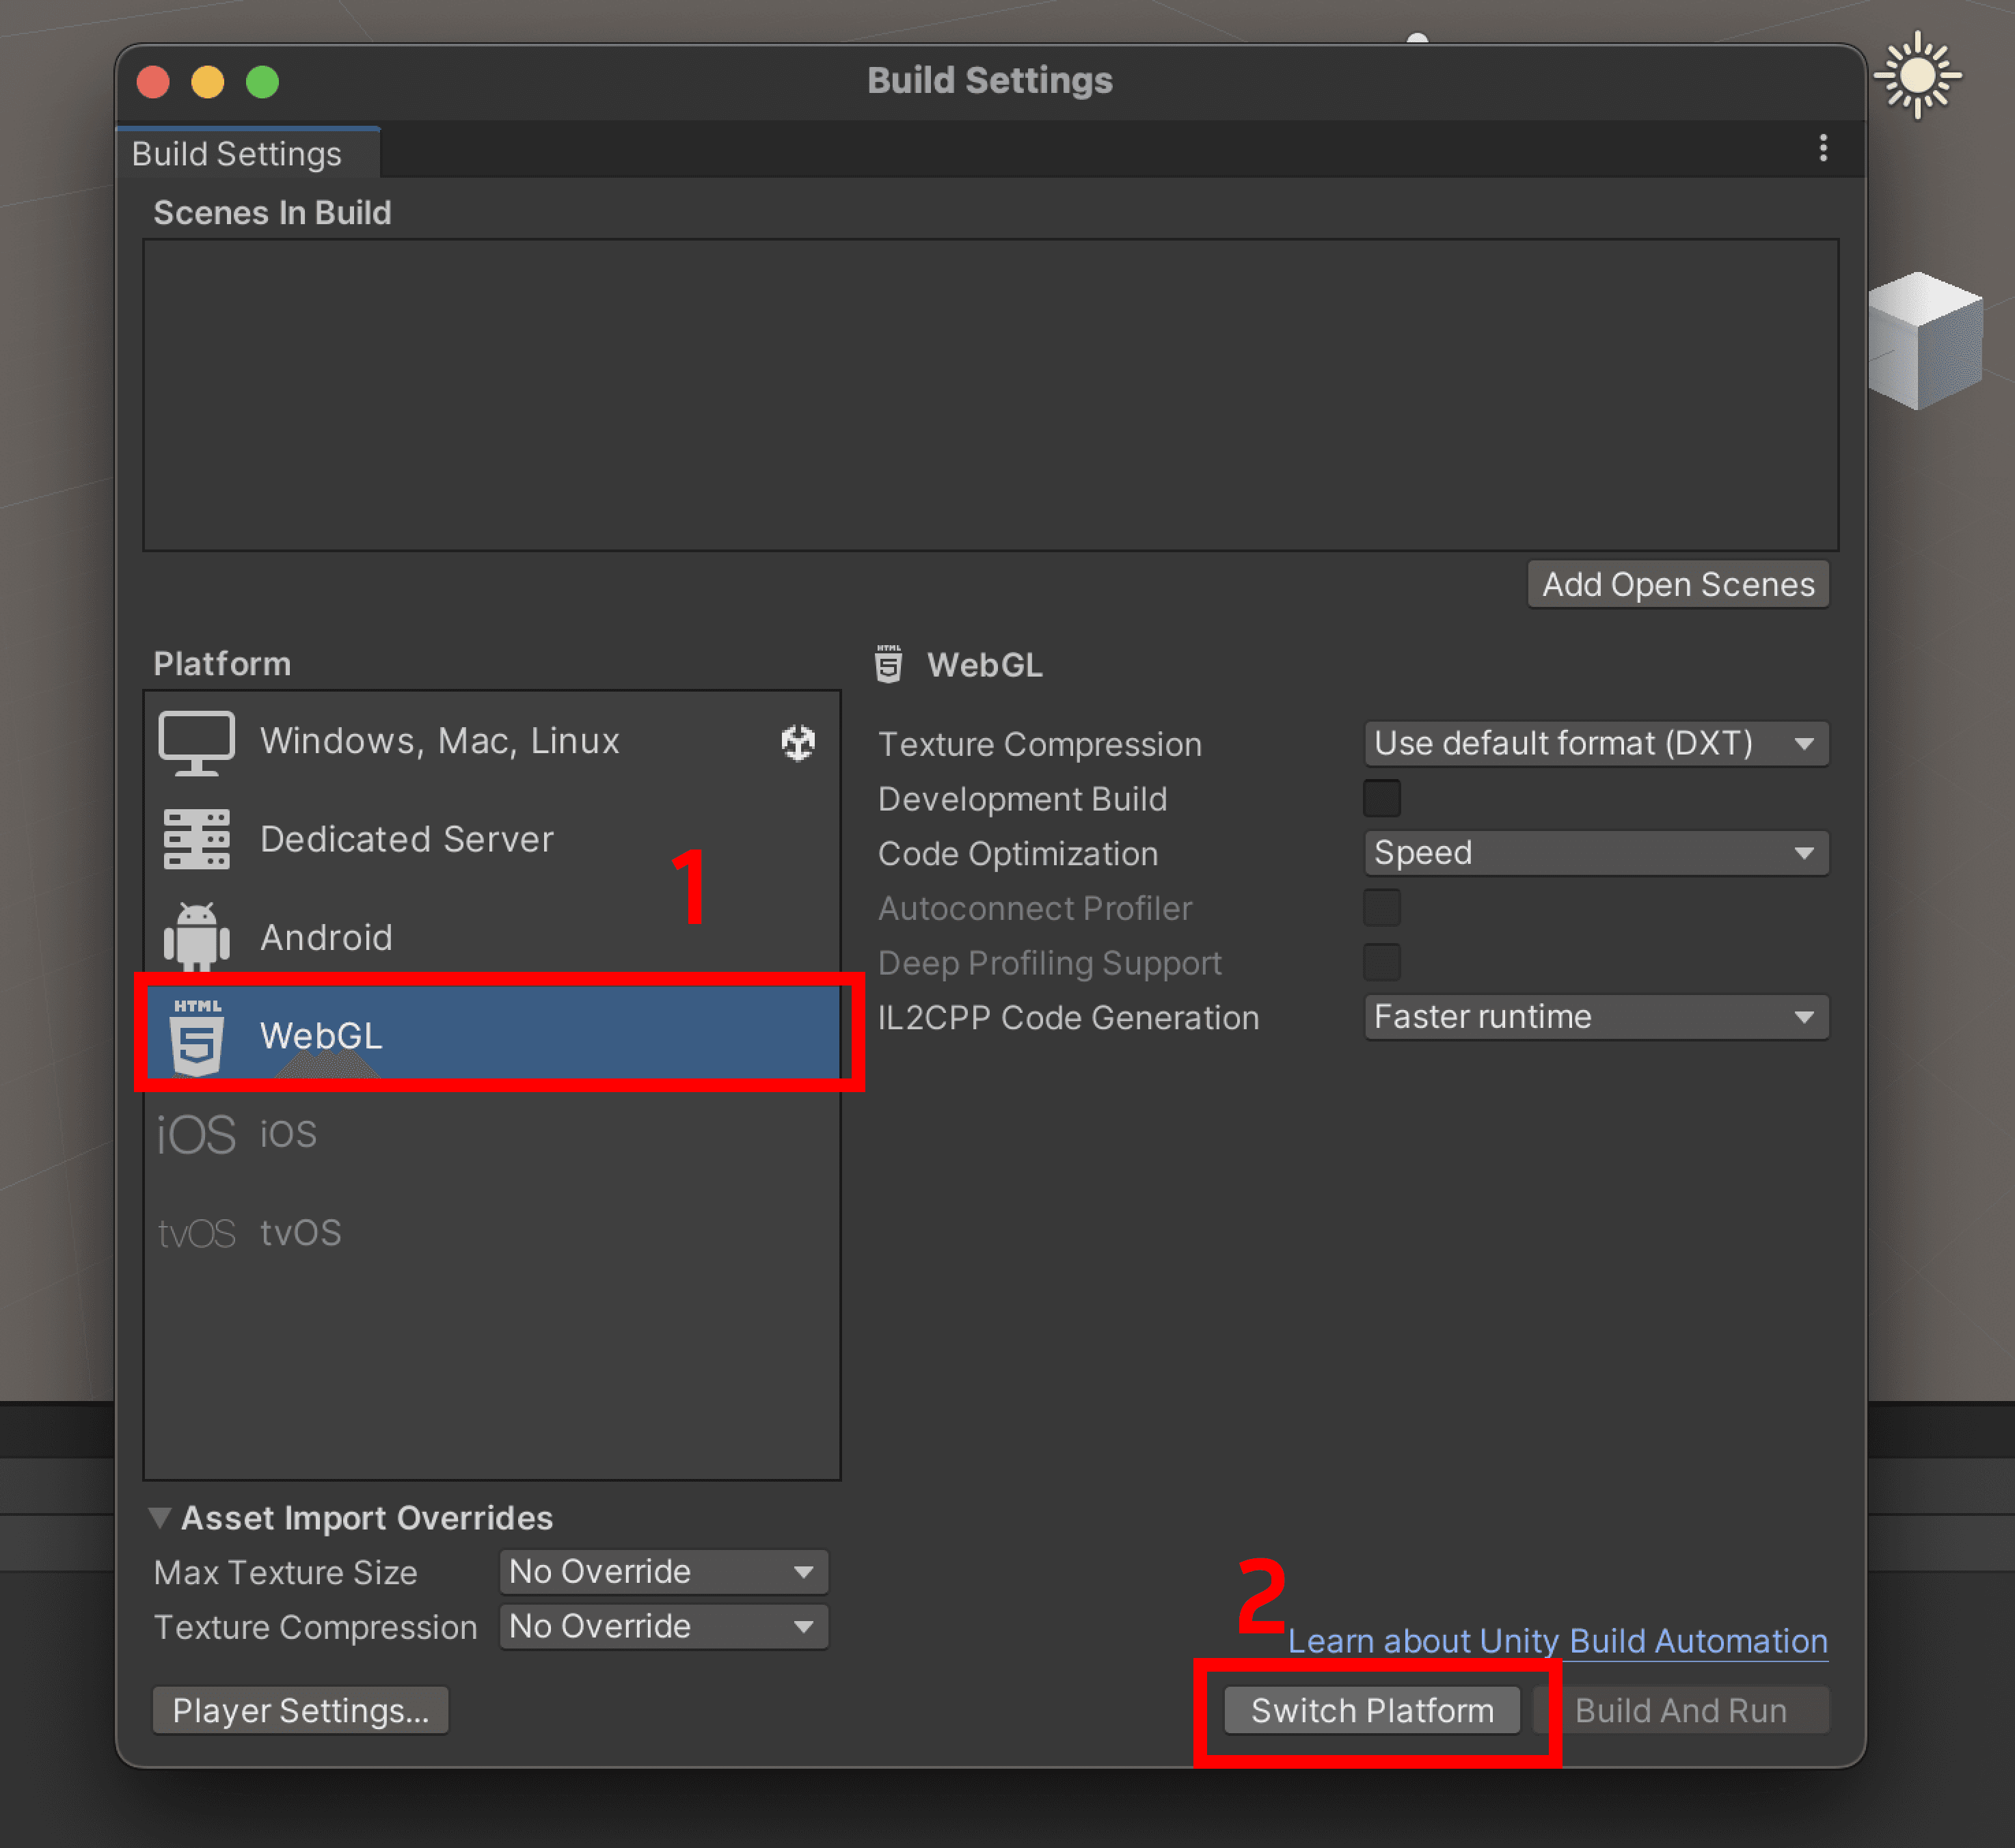Select the Android platform row

click(x=492, y=937)
